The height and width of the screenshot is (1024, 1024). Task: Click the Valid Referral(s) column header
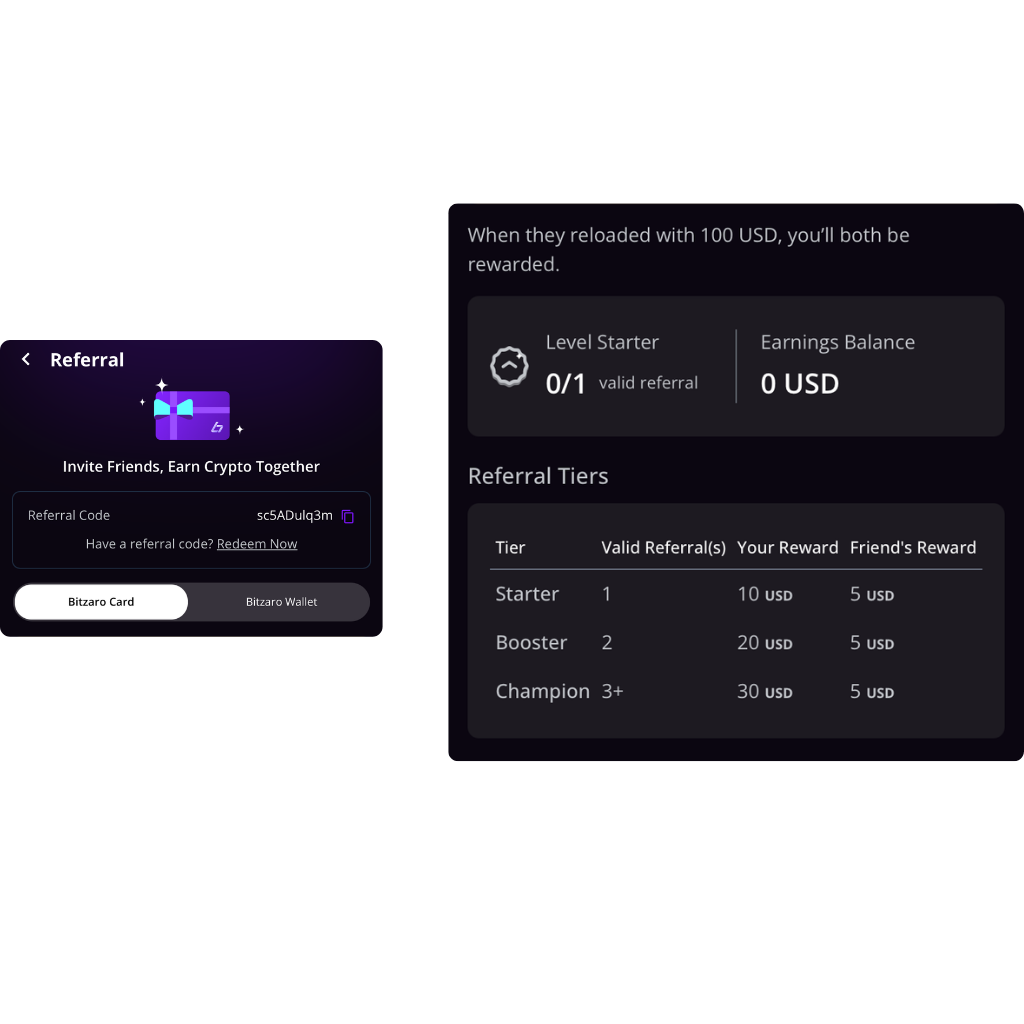pos(663,548)
